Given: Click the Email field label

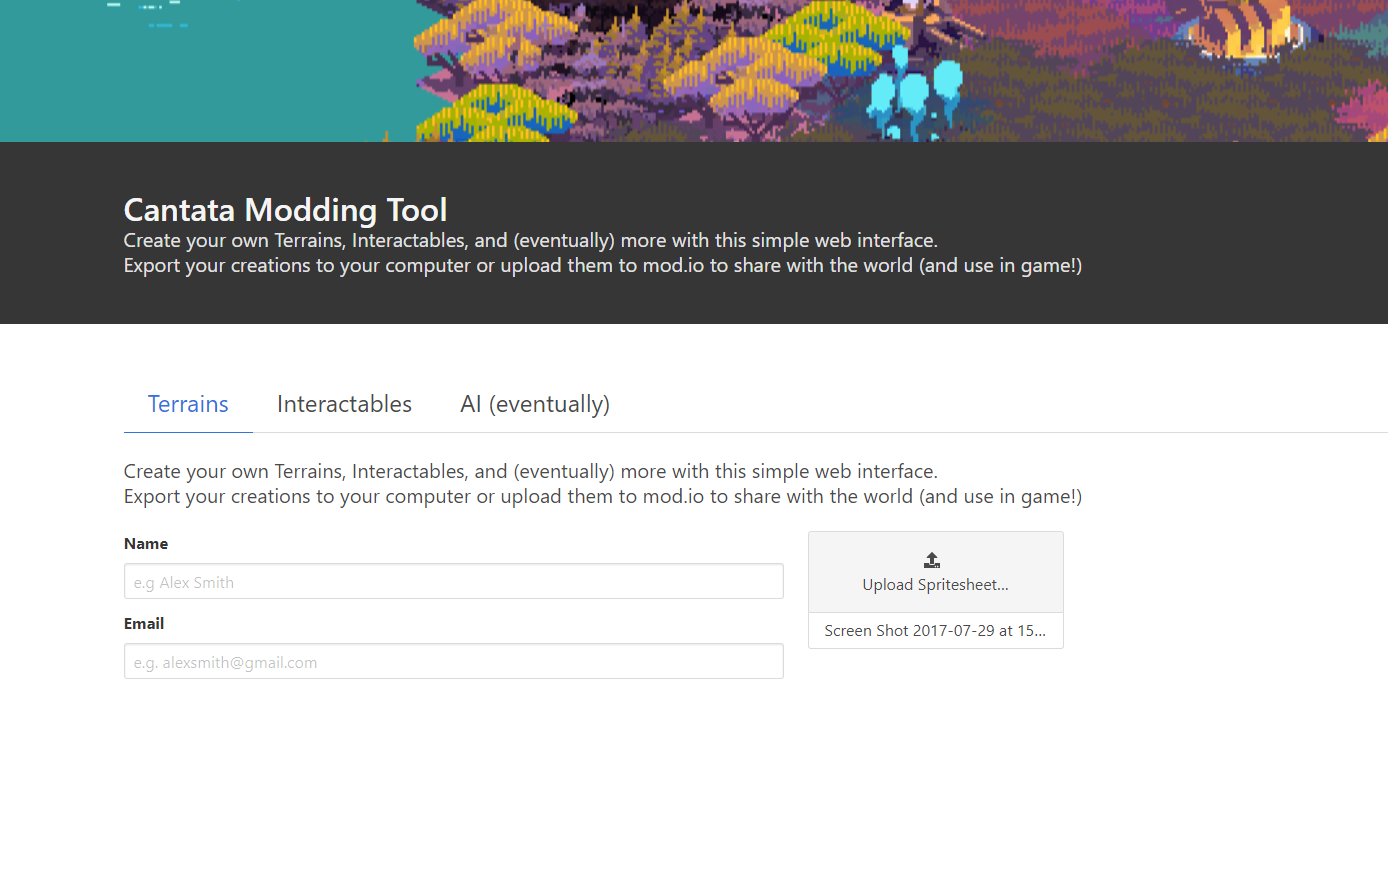Looking at the screenshot, I should coord(144,624).
